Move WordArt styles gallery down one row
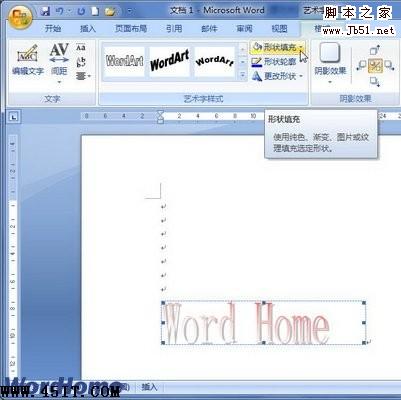Image resolution: width=401 pixels, height=400 pixels. coord(243,62)
